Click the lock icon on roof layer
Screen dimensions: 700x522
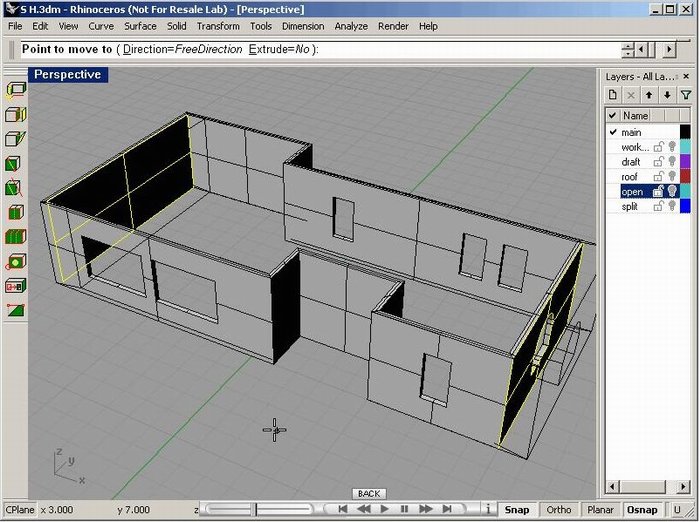tap(660, 177)
